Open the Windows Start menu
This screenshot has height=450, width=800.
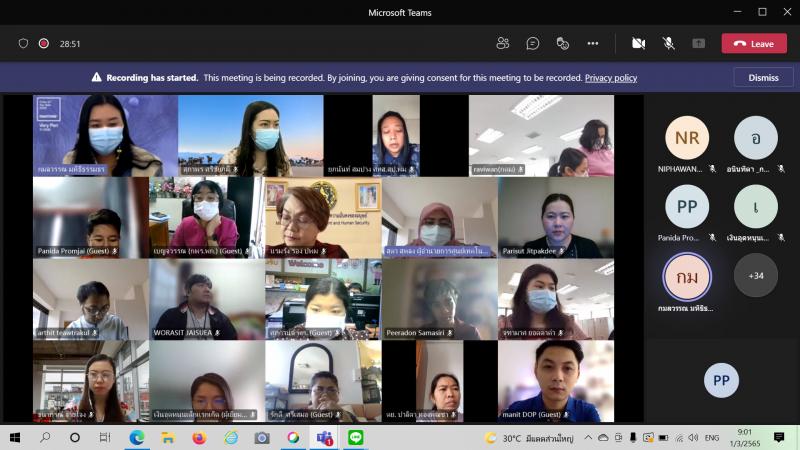[15, 437]
